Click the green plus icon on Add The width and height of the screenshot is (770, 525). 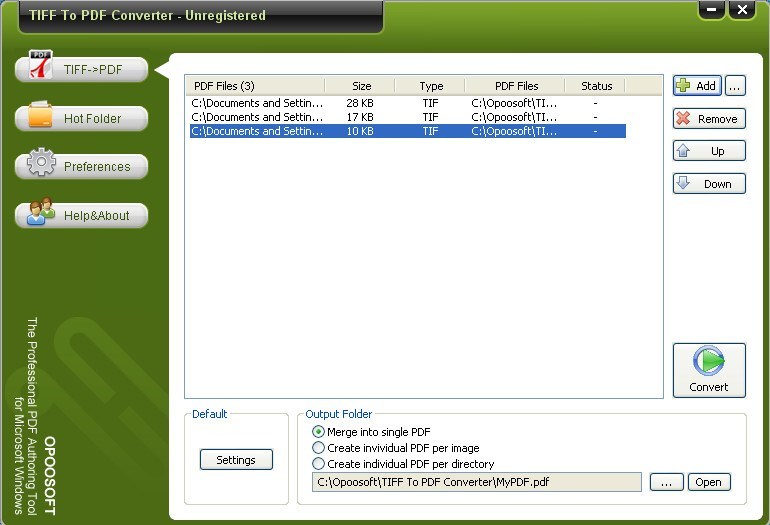point(683,85)
